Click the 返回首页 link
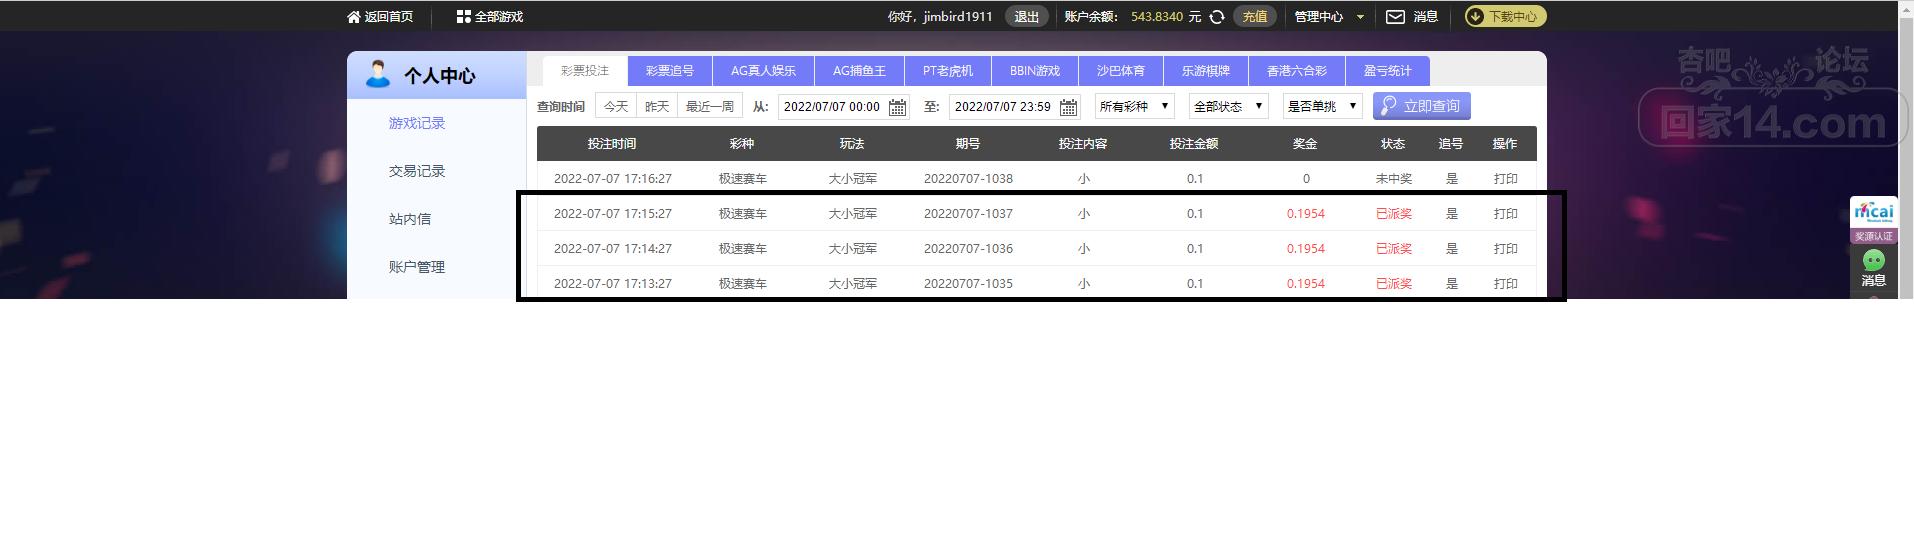Screen dimensions: 1914x548 [389, 16]
